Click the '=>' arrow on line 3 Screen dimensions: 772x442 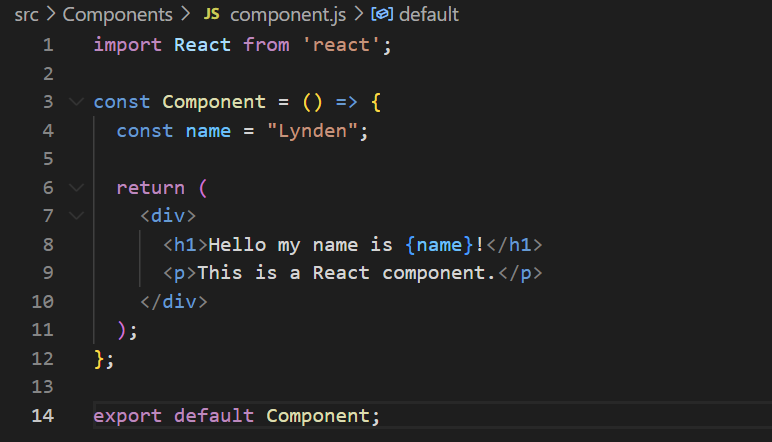pos(347,102)
